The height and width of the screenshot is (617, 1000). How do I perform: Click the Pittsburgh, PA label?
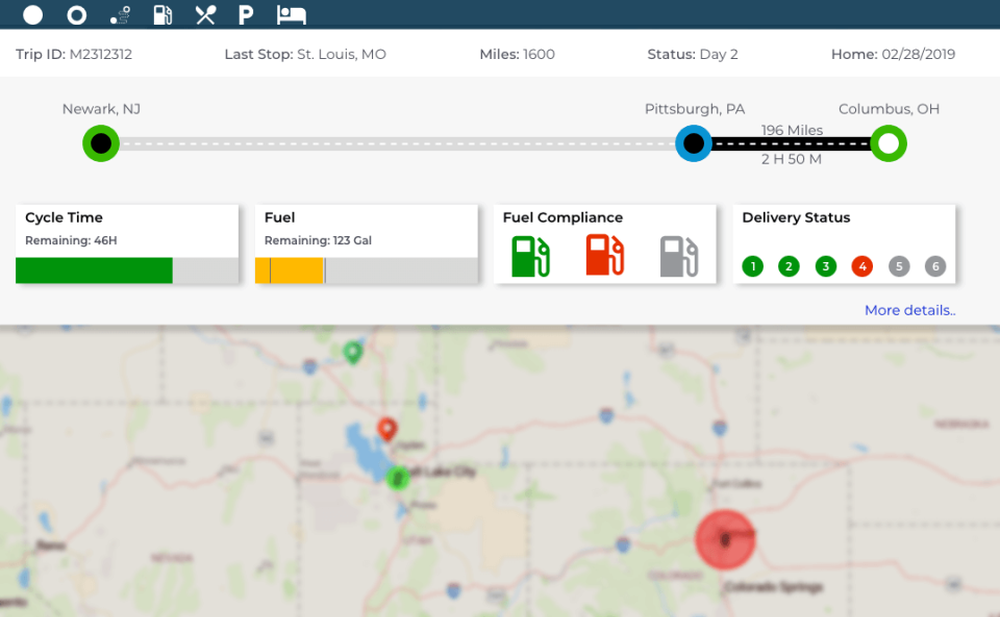point(695,109)
